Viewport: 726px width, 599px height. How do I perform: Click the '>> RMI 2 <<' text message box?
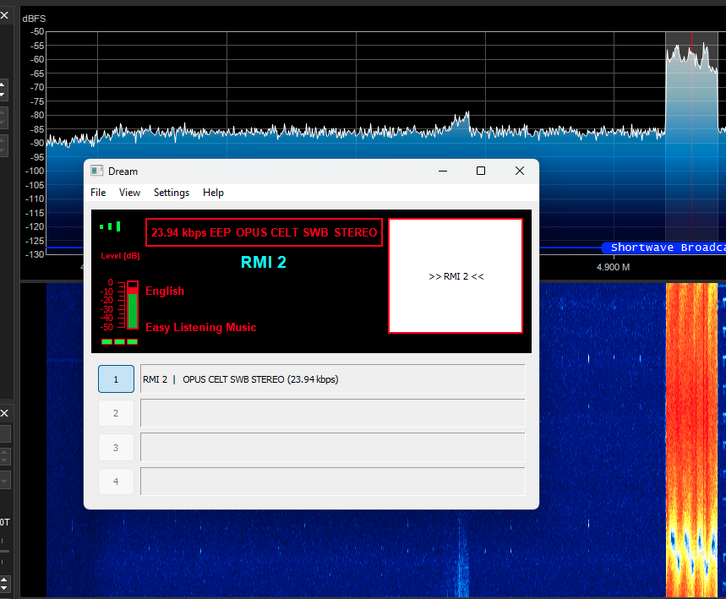[456, 276]
